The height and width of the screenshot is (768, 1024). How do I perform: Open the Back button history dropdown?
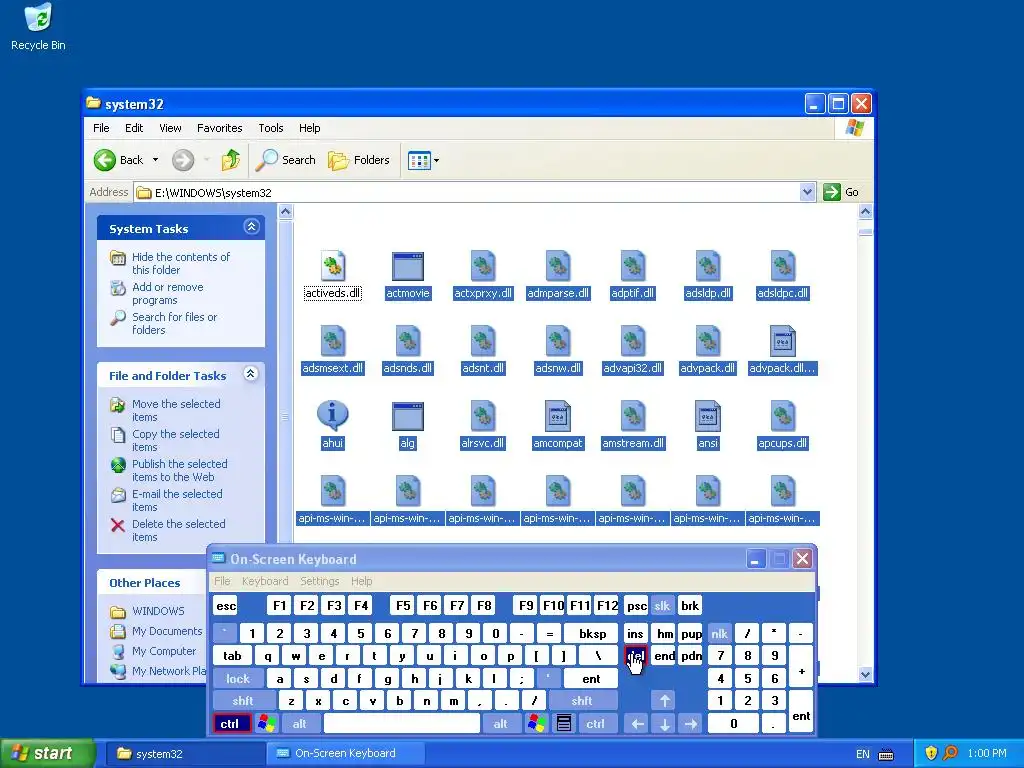click(155, 160)
